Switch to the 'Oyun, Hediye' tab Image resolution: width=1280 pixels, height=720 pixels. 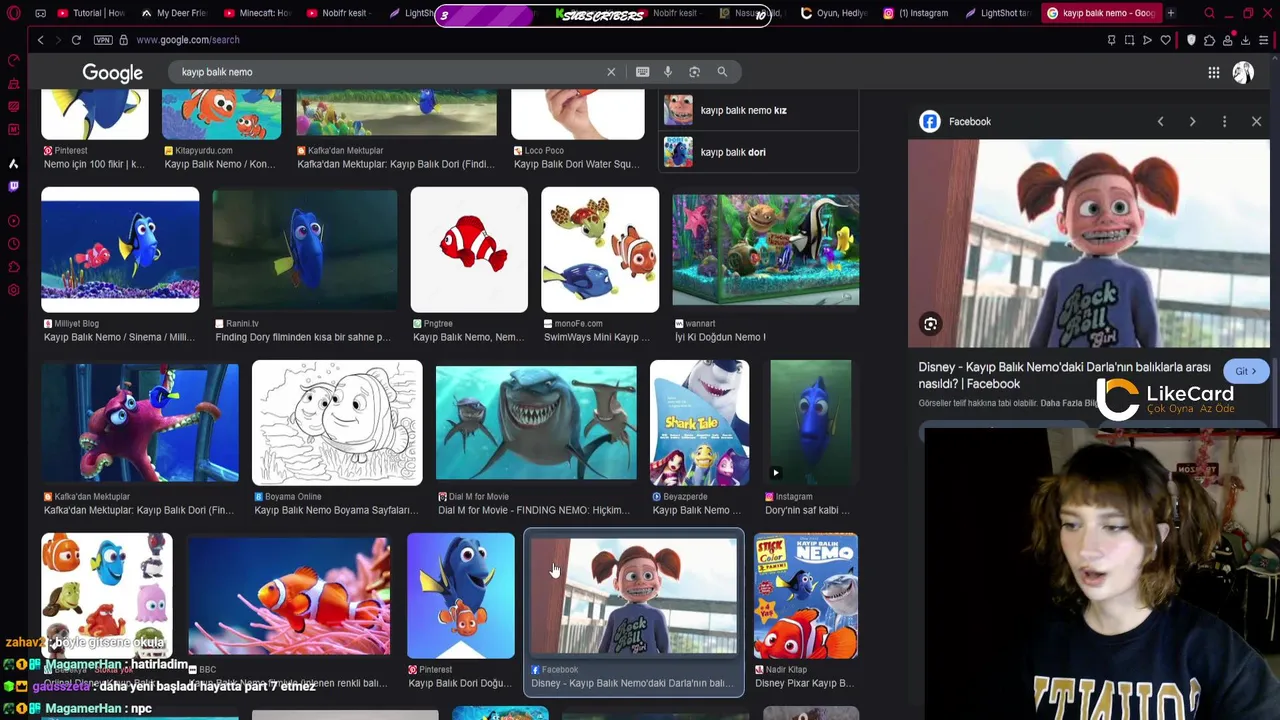(x=832, y=13)
